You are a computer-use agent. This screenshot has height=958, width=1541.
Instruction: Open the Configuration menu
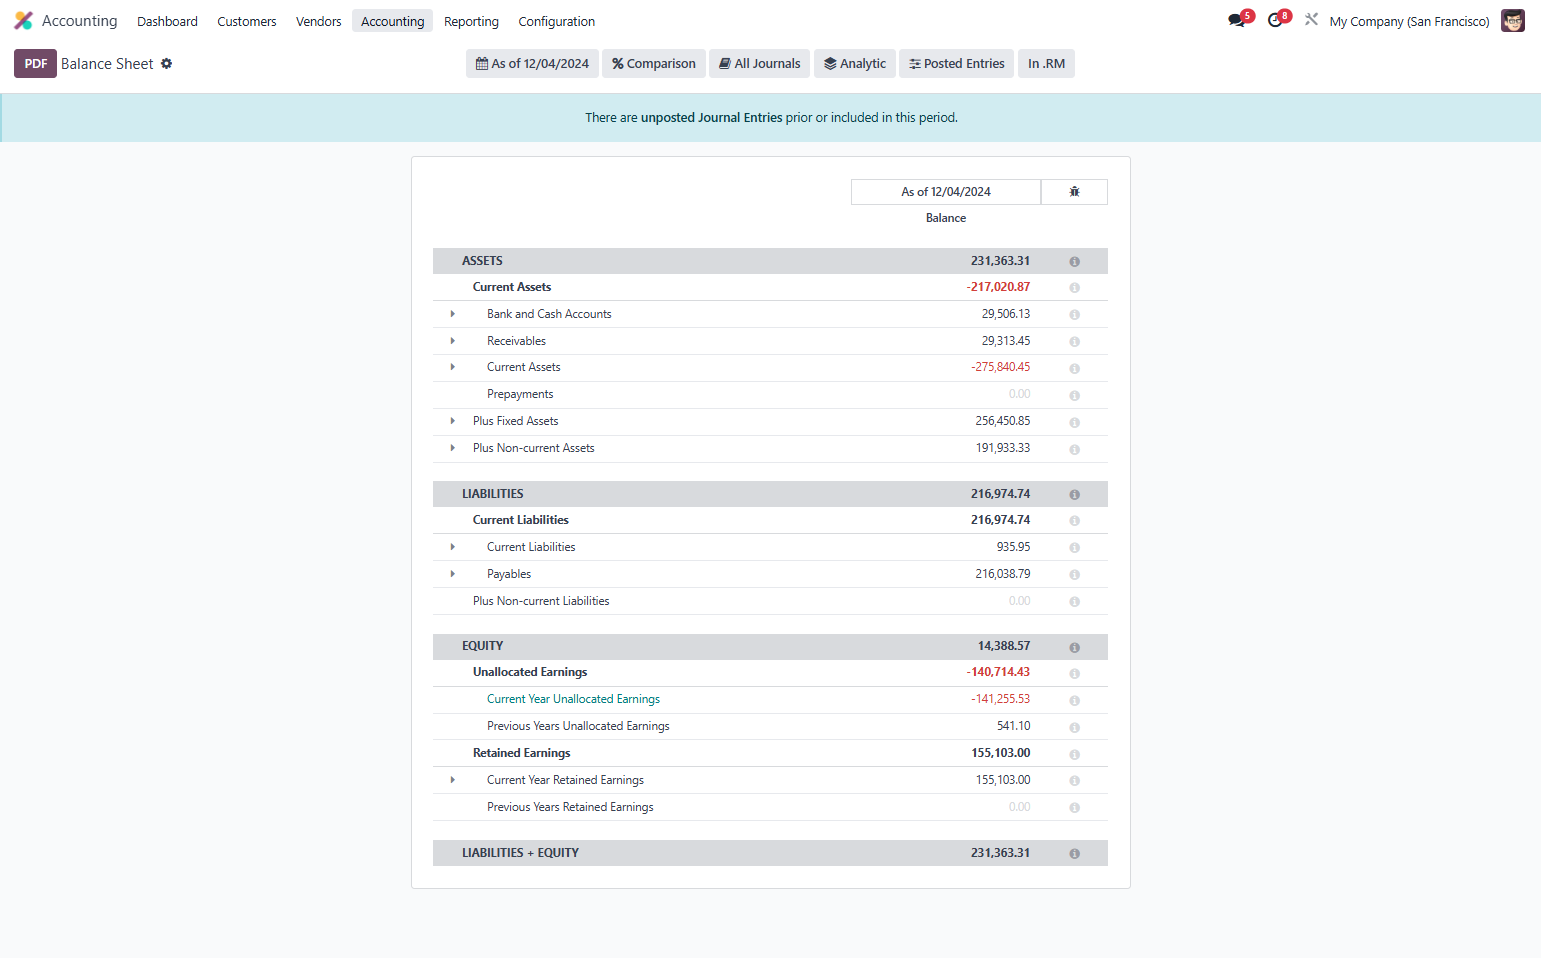pos(556,21)
